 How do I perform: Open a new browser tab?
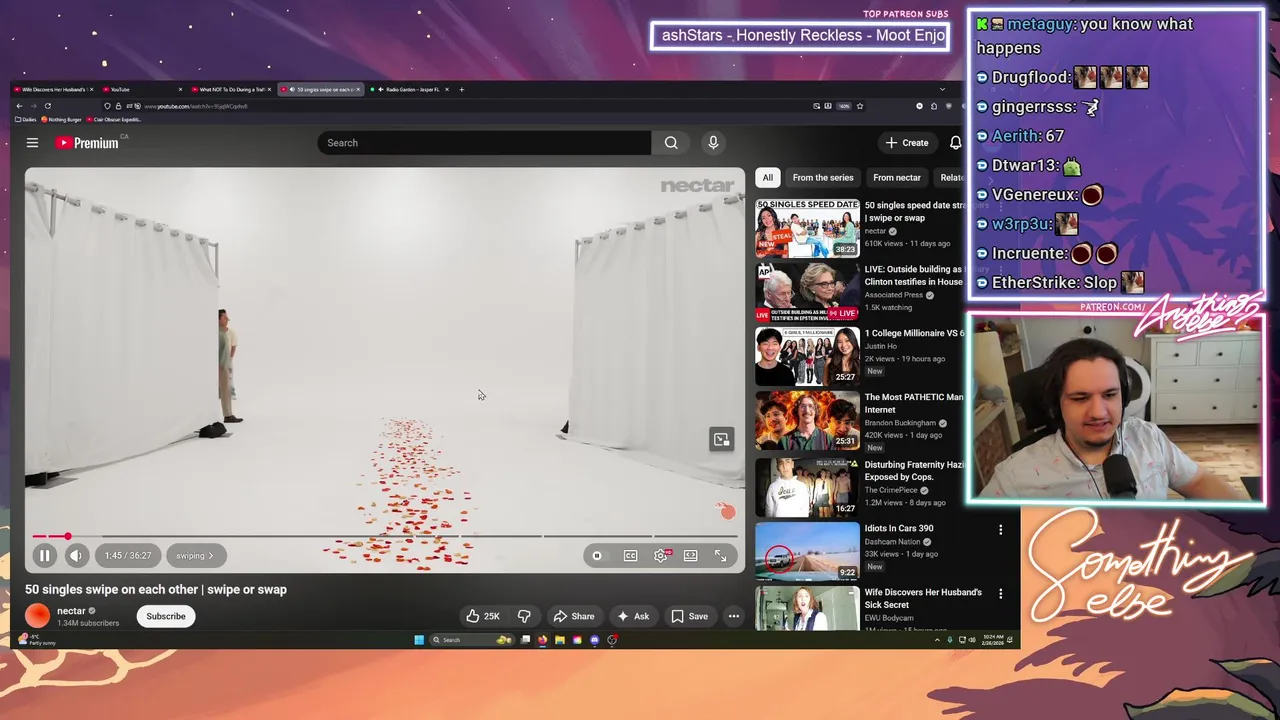pos(461,89)
